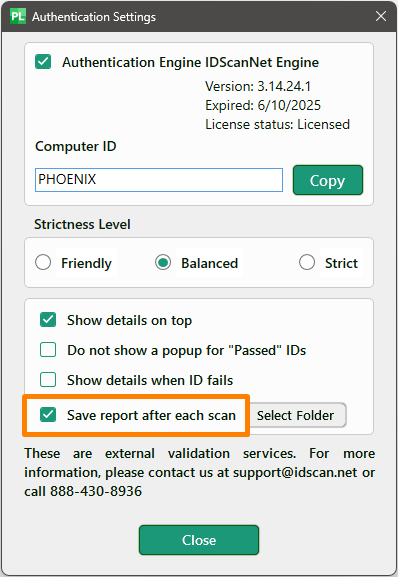Copy the Computer ID using the Copy button
398x577 pixels.
point(328,180)
